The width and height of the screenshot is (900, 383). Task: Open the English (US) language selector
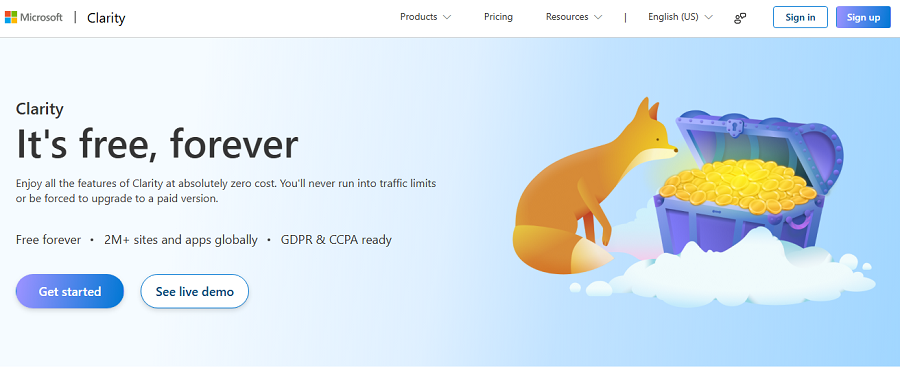click(x=680, y=17)
